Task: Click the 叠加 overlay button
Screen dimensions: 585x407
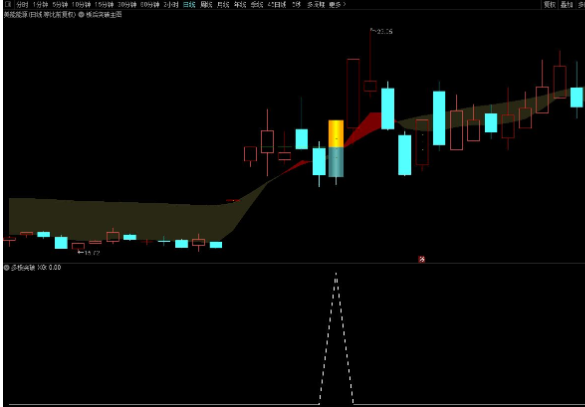Action: [566, 4]
